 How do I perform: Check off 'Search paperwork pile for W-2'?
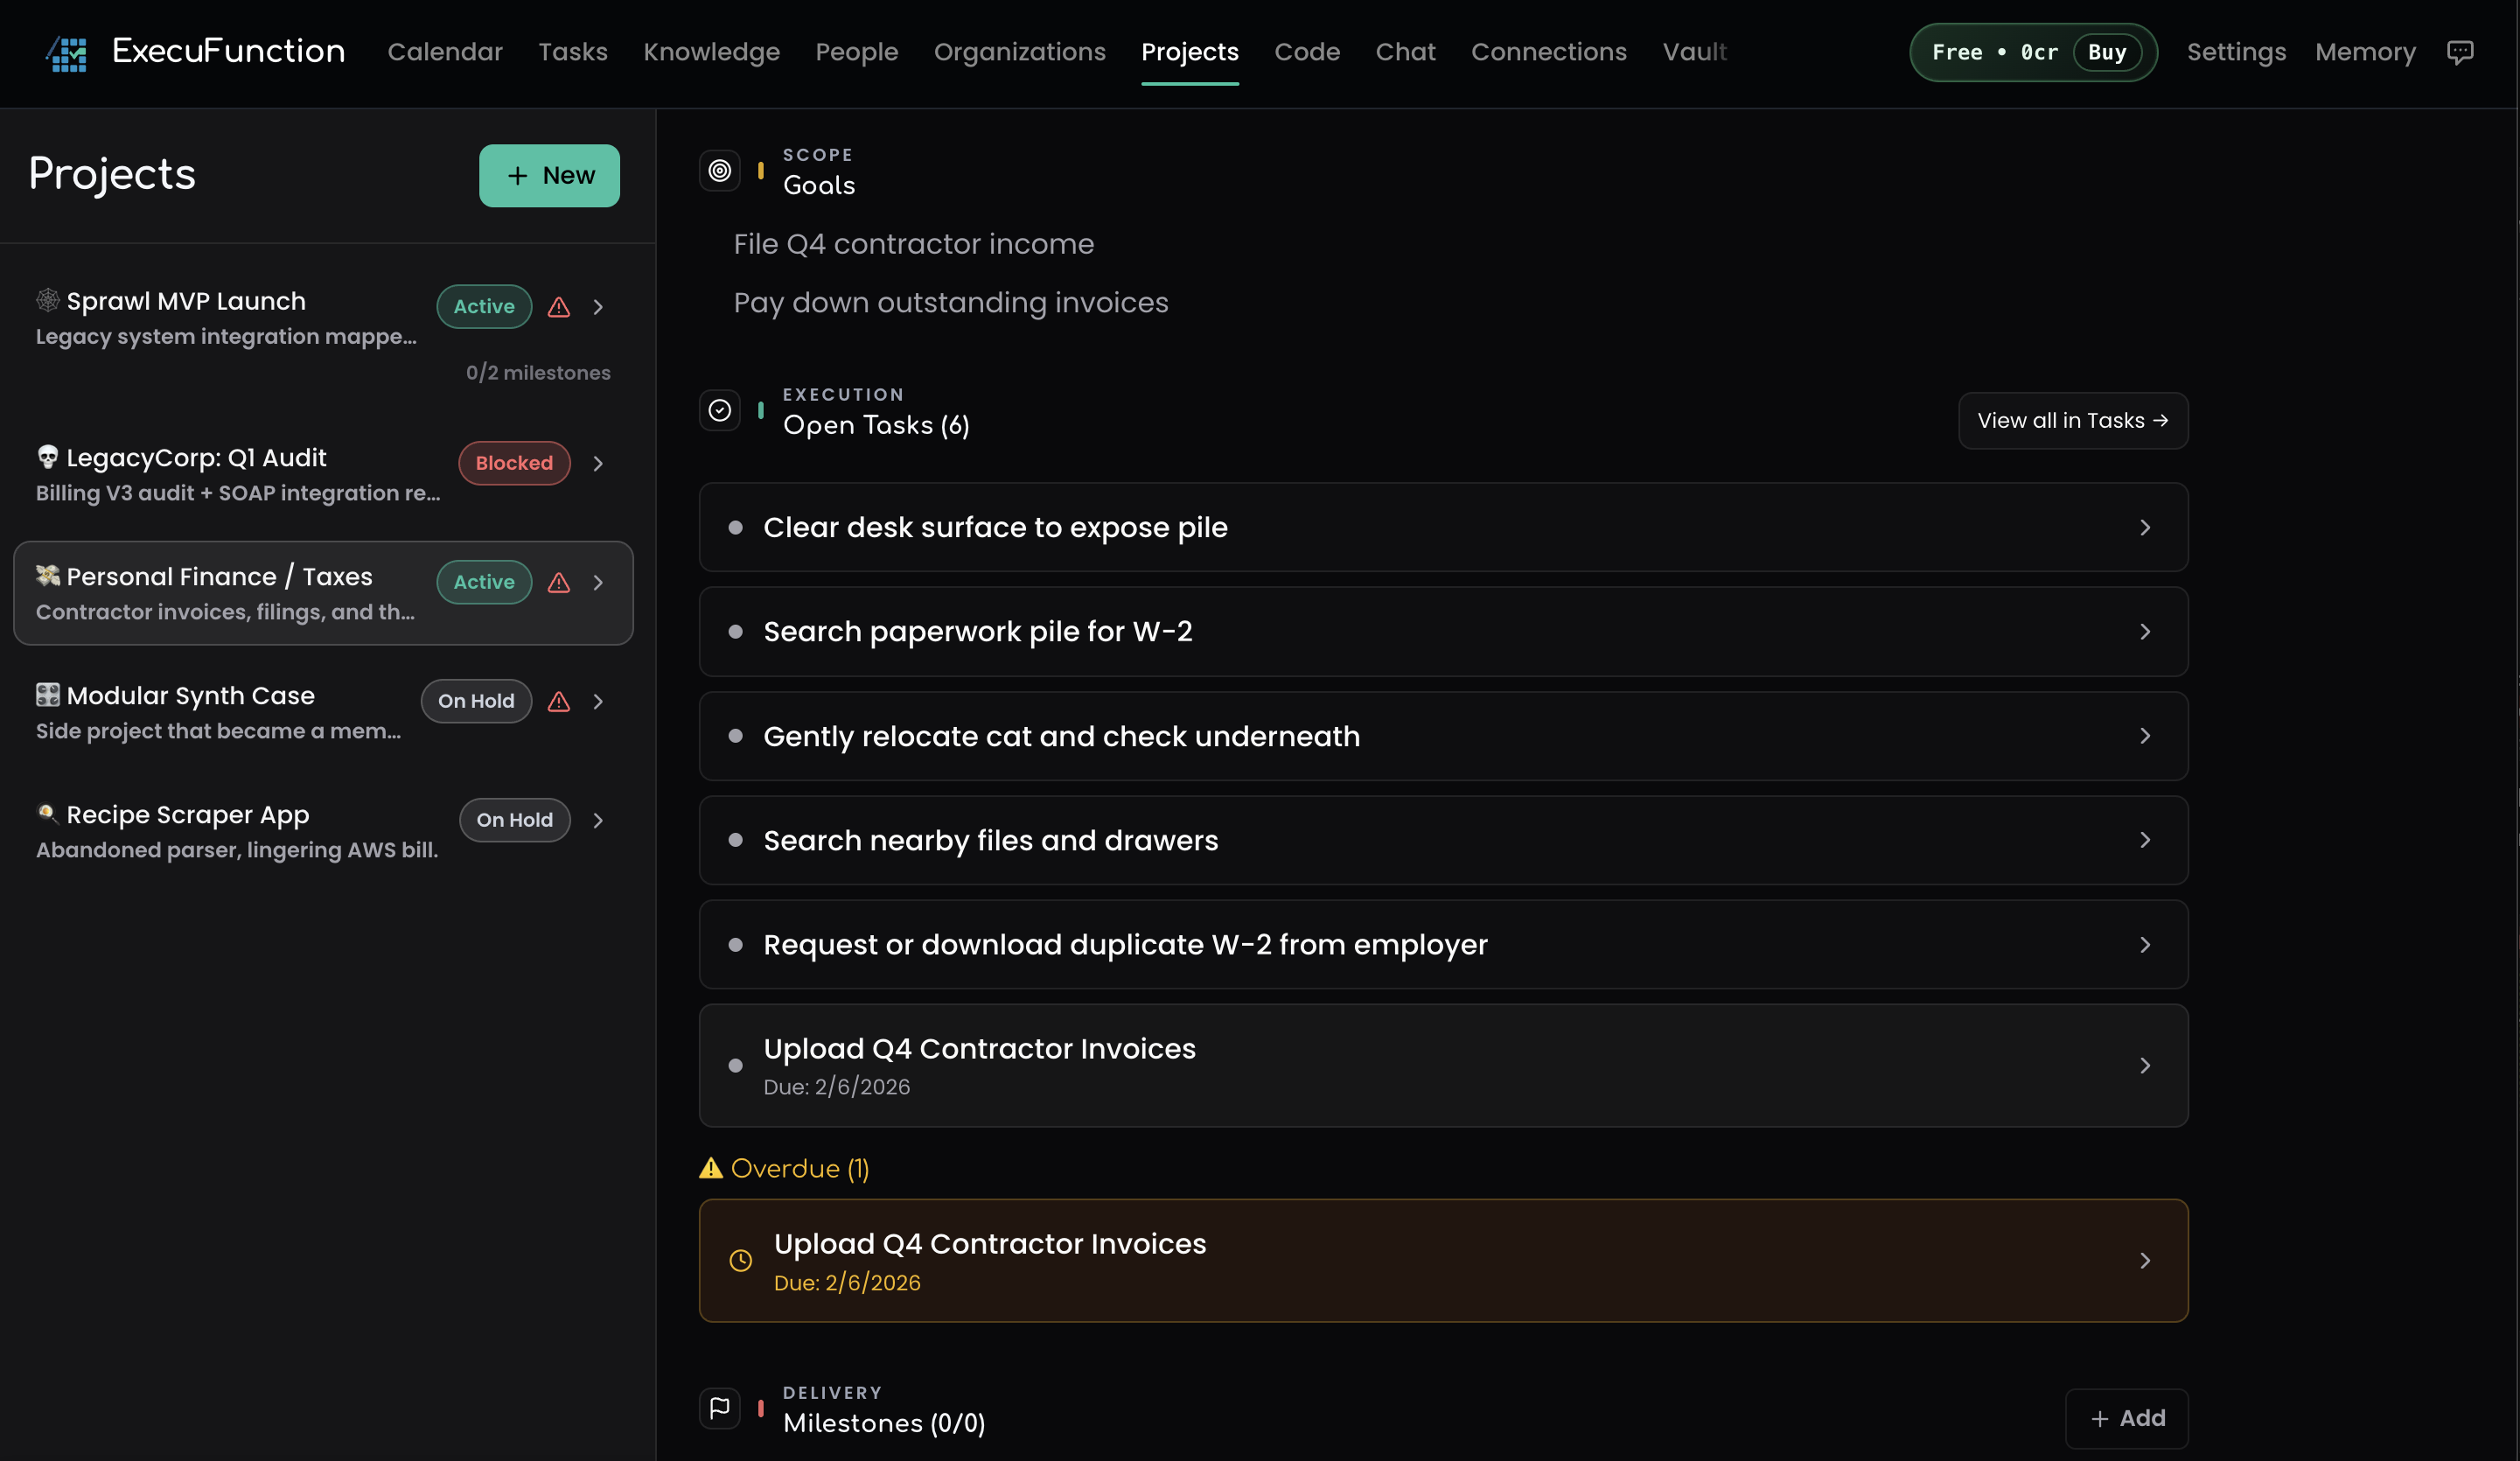(737, 631)
